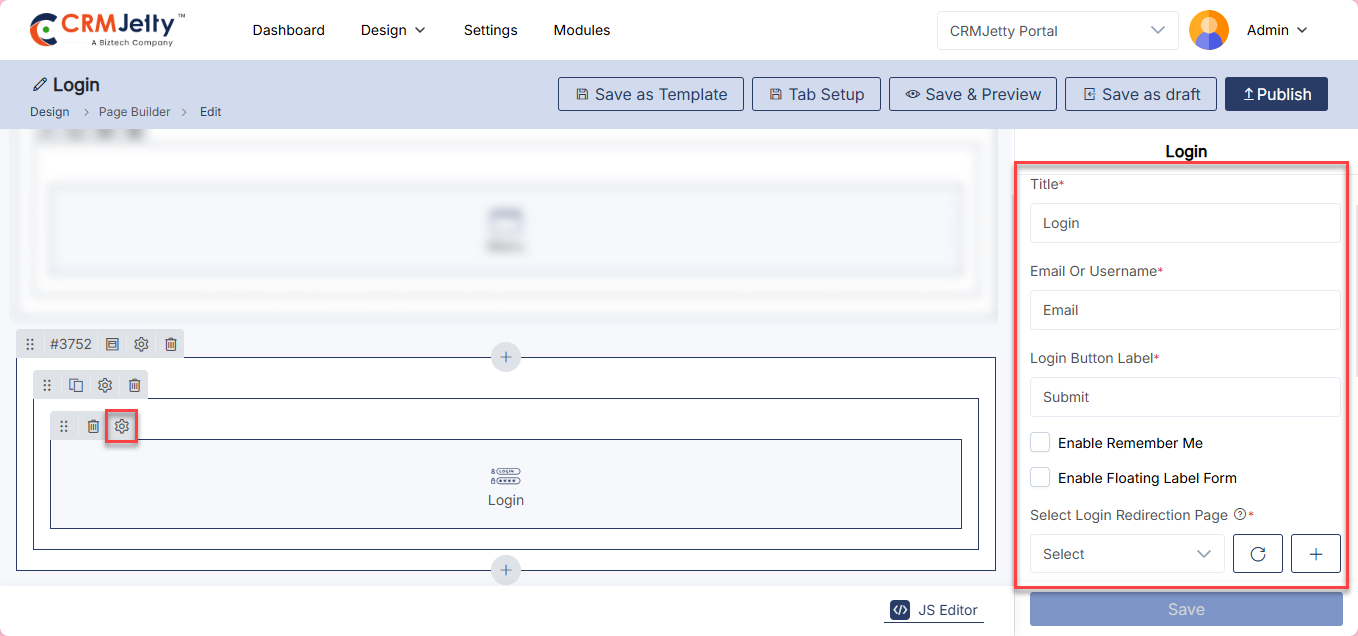Delete the Login widget via its trash icon
Viewport: 1358px width, 636px height.
(x=93, y=427)
